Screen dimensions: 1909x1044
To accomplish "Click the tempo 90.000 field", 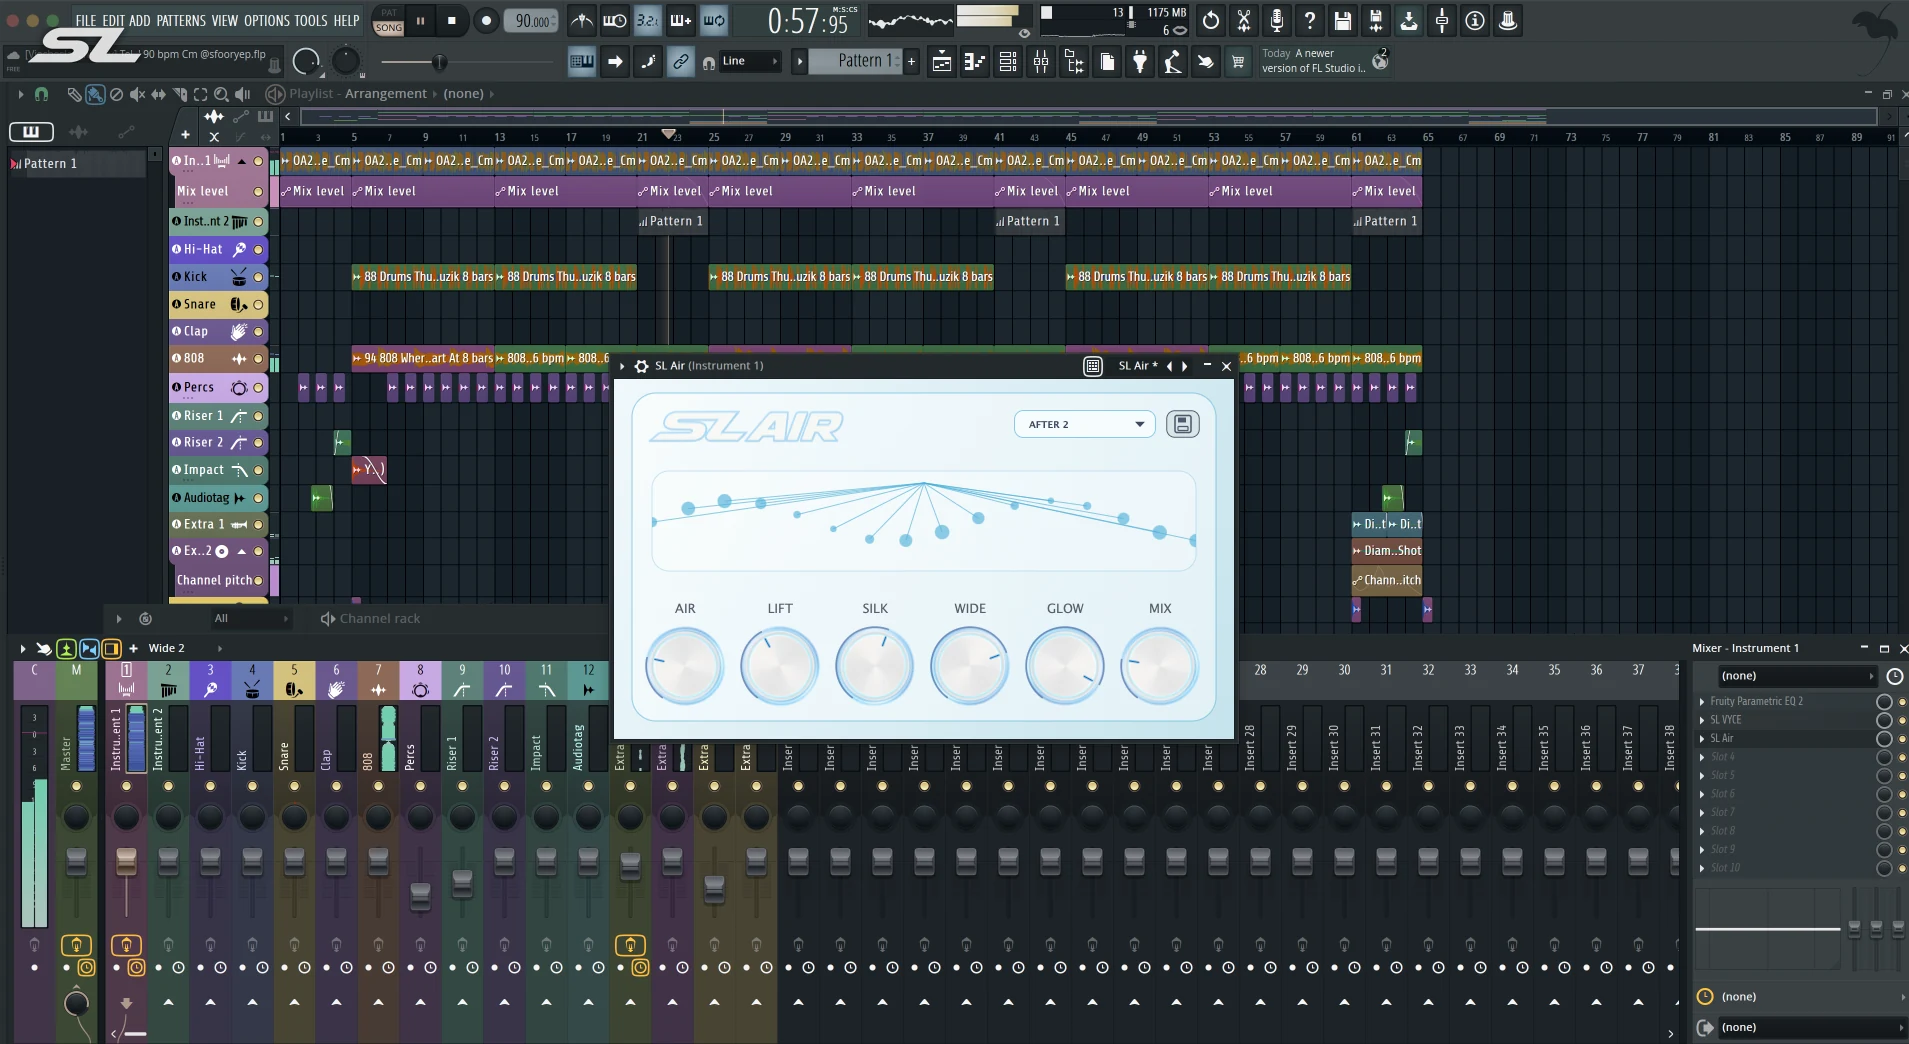I will click(533, 20).
